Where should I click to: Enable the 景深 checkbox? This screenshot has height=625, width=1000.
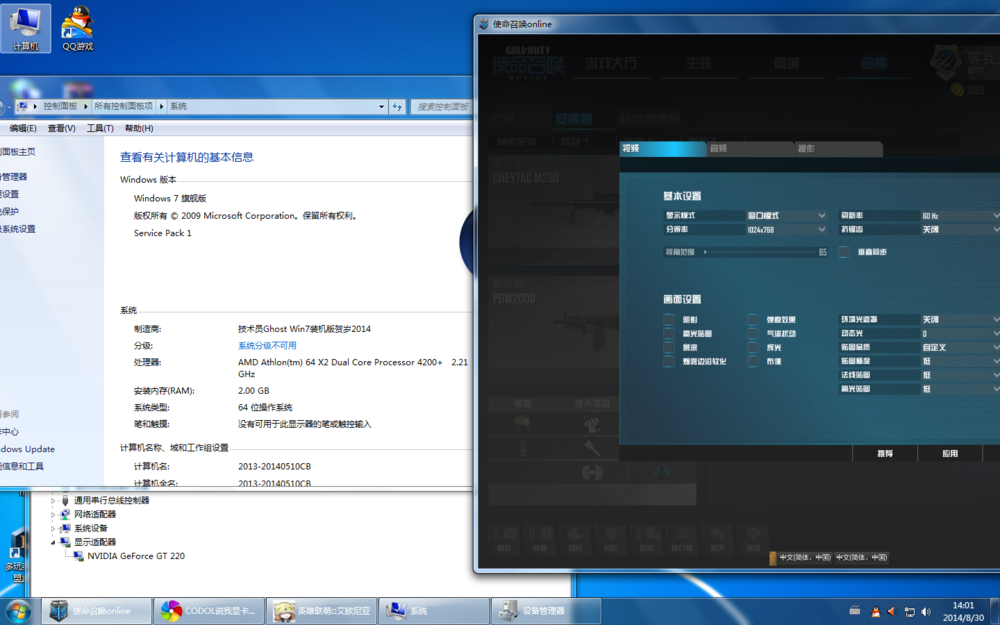(x=668, y=348)
